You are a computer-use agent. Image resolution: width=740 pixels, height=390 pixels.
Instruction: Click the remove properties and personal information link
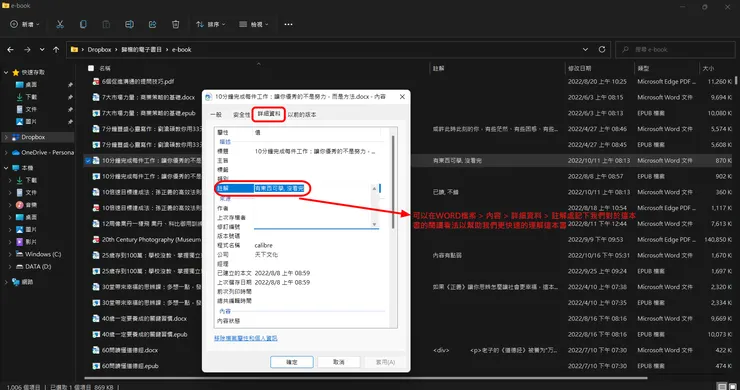click(x=245, y=338)
